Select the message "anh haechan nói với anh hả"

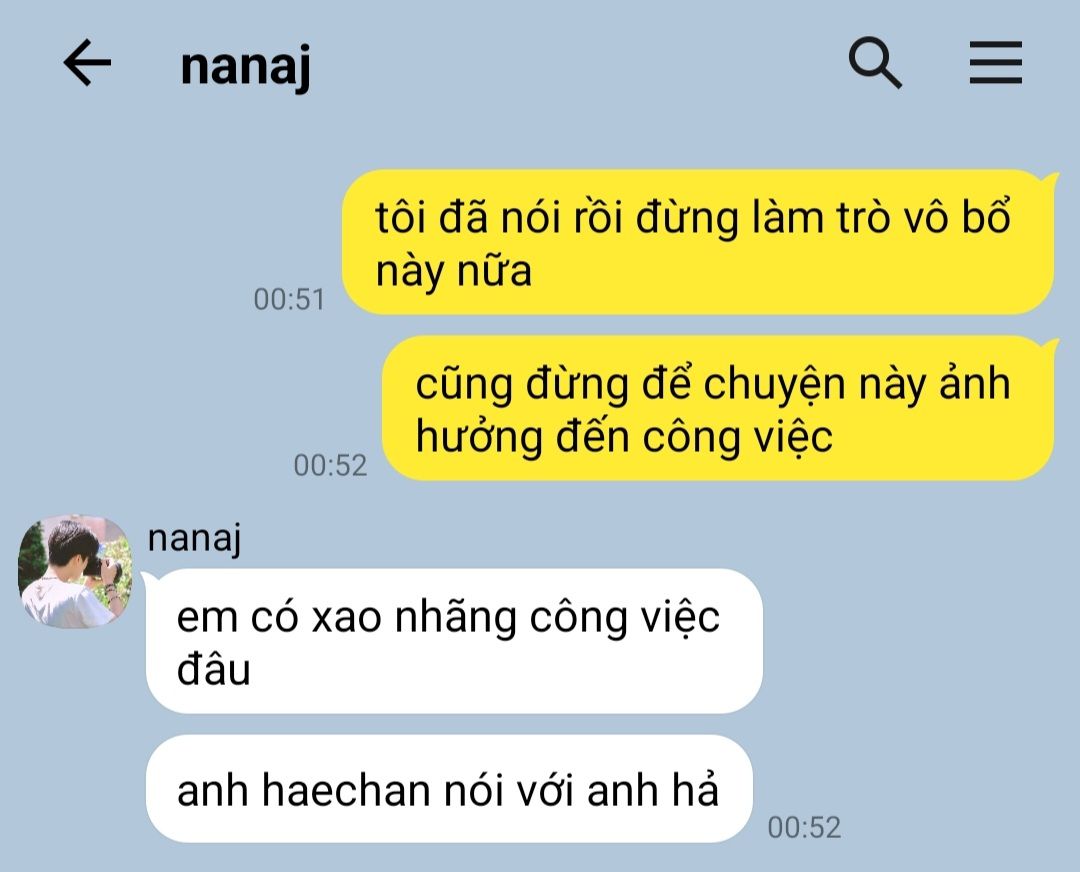(x=449, y=789)
